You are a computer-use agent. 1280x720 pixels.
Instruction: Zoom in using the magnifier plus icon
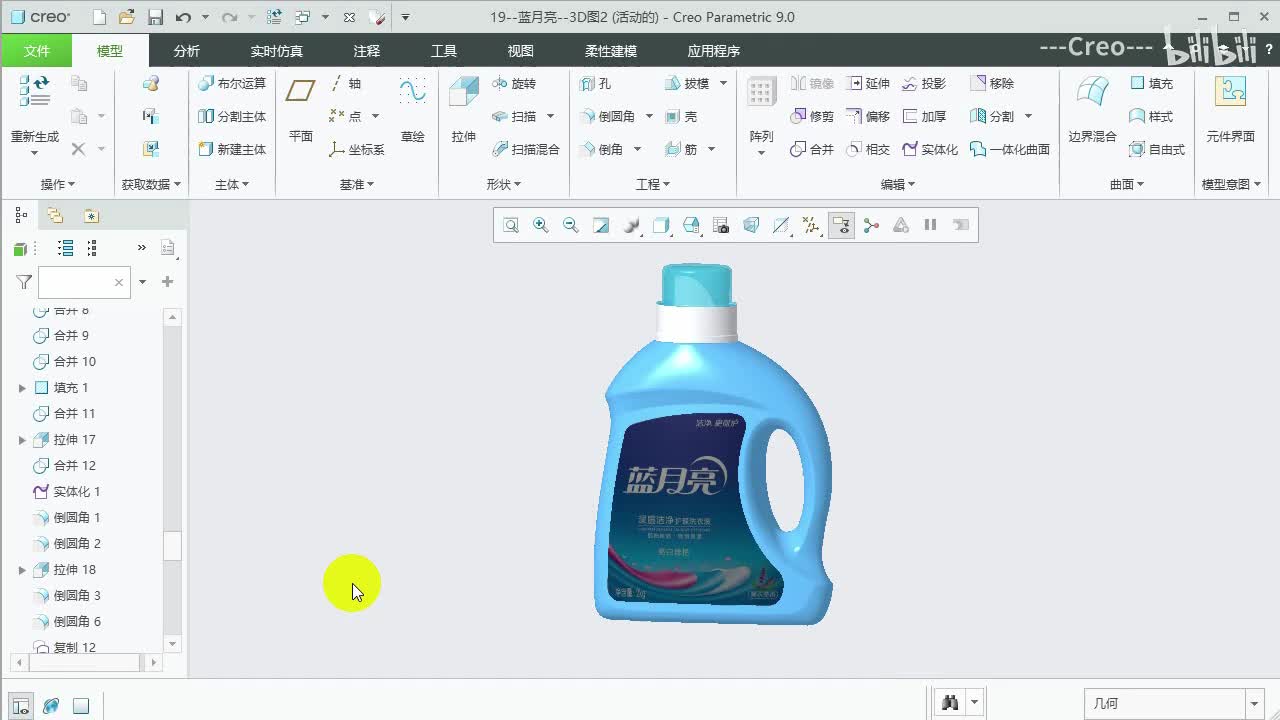541,225
